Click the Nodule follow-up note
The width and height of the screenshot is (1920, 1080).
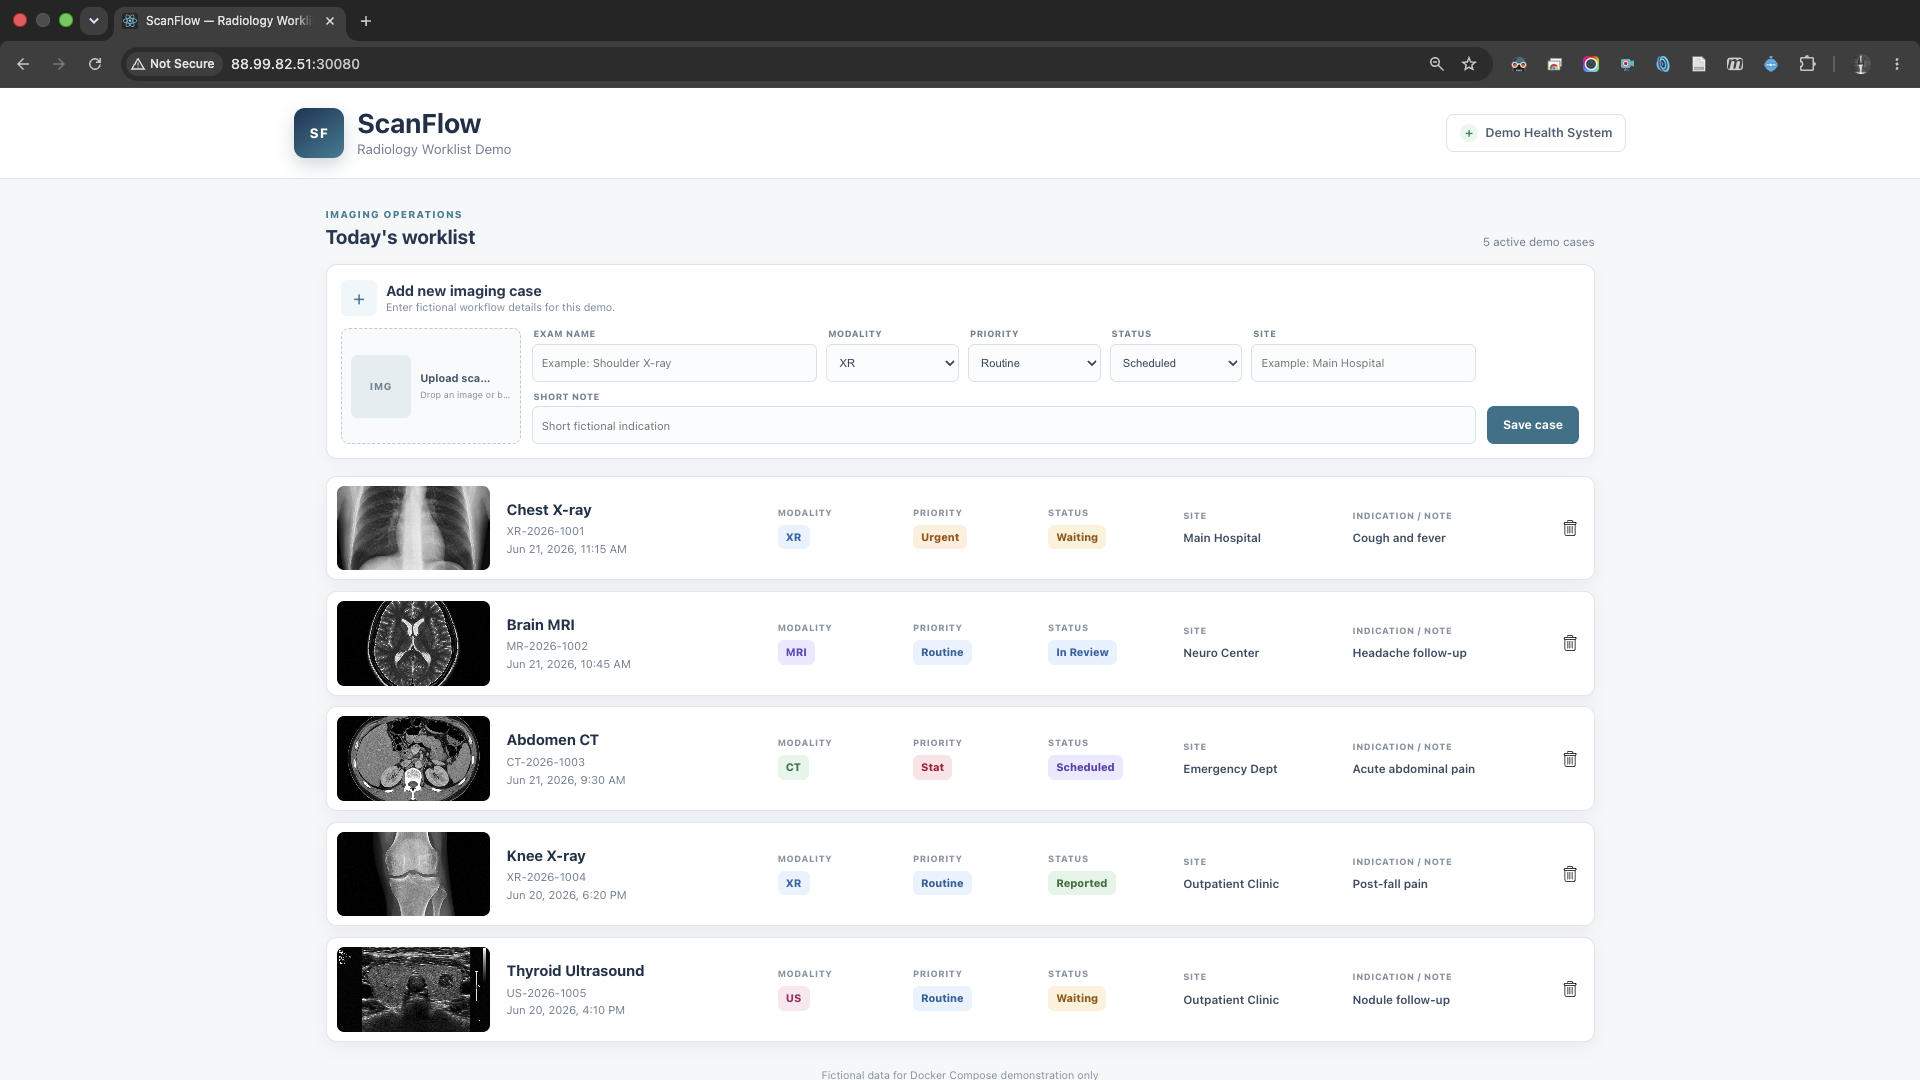tap(1401, 1000)
